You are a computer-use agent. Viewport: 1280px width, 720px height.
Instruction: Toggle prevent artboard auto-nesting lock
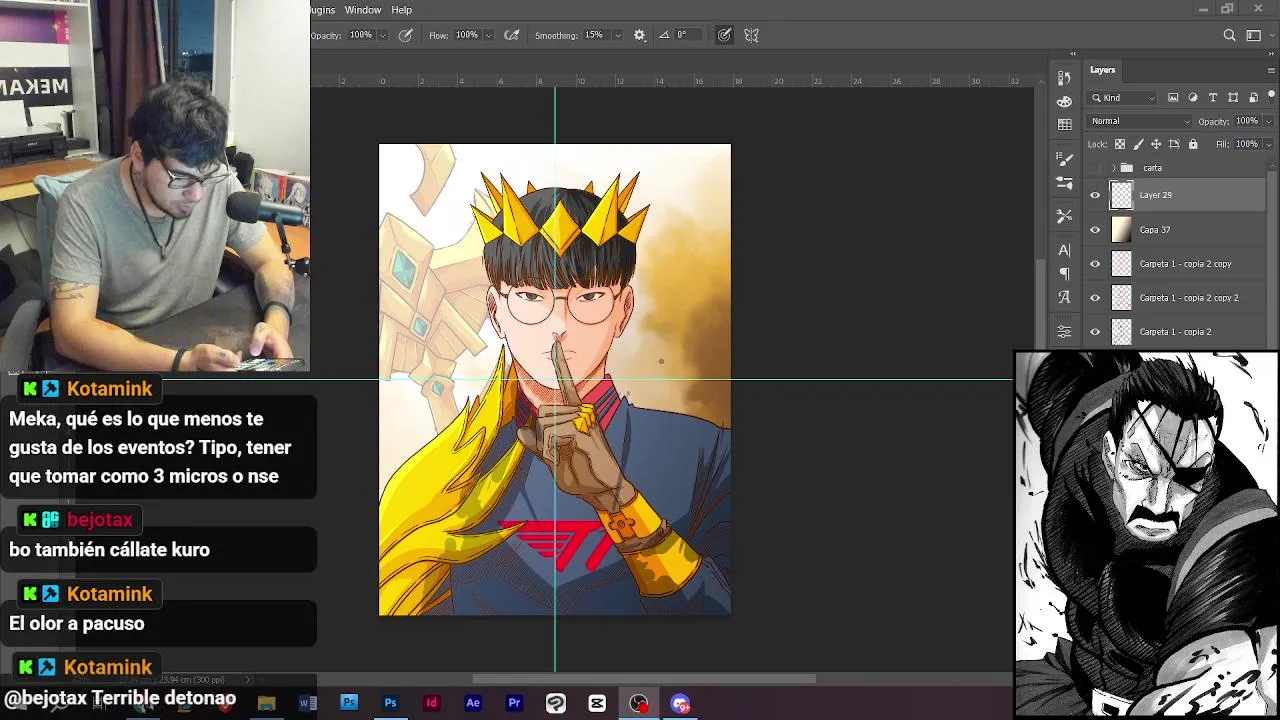coord(1174,144)
